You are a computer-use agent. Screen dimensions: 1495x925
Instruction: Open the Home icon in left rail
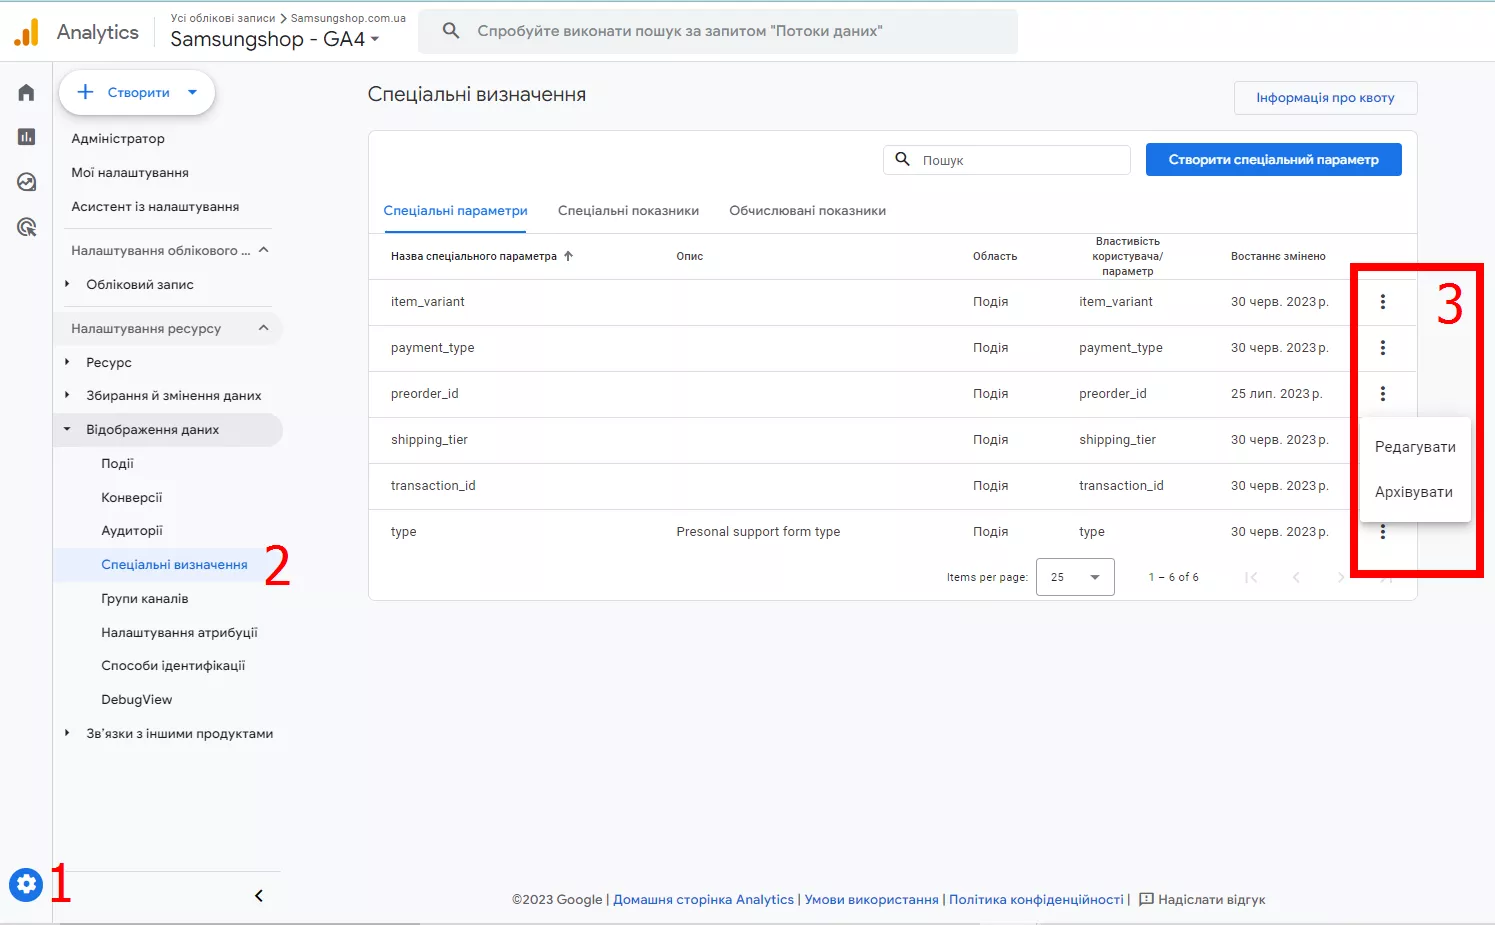coord(26,93)
